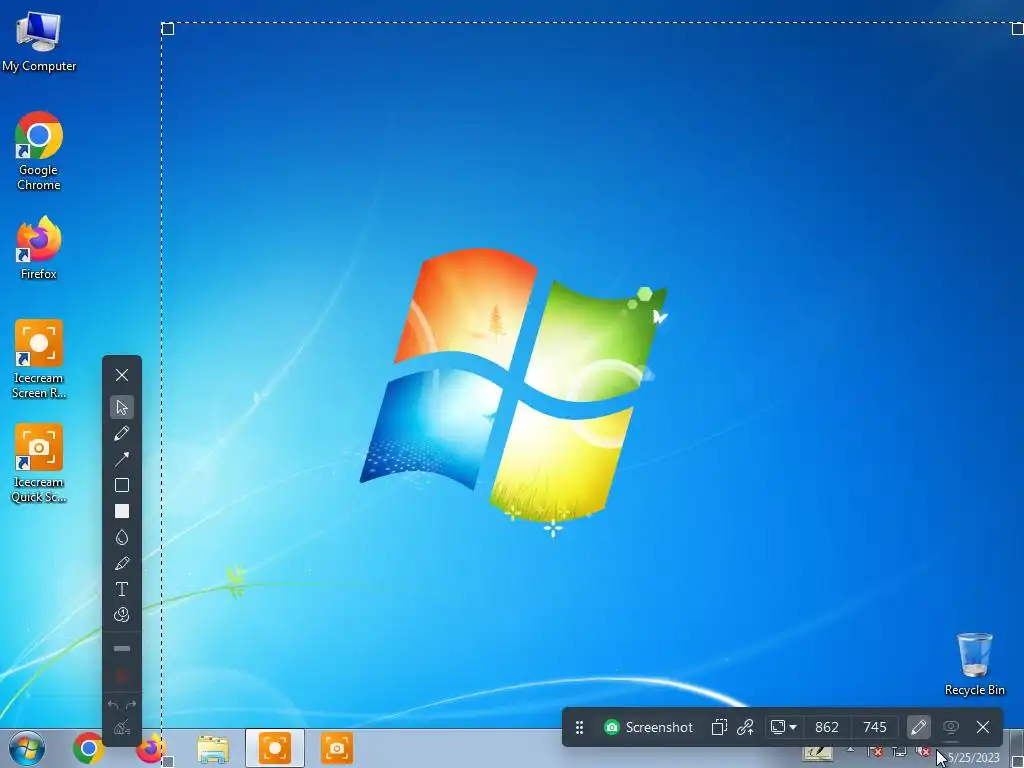Select the numbered step counter tool
The height and width of the screenshot is (768, 1024).
click(x=121, y=615)
